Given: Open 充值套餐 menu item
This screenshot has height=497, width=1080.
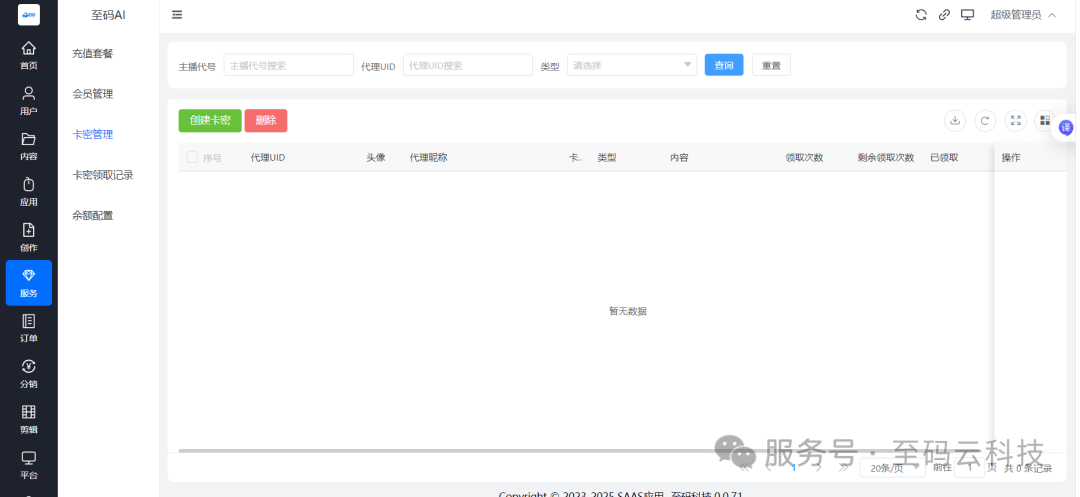Looking at the screenshot, I should click(x=93, y=54).
